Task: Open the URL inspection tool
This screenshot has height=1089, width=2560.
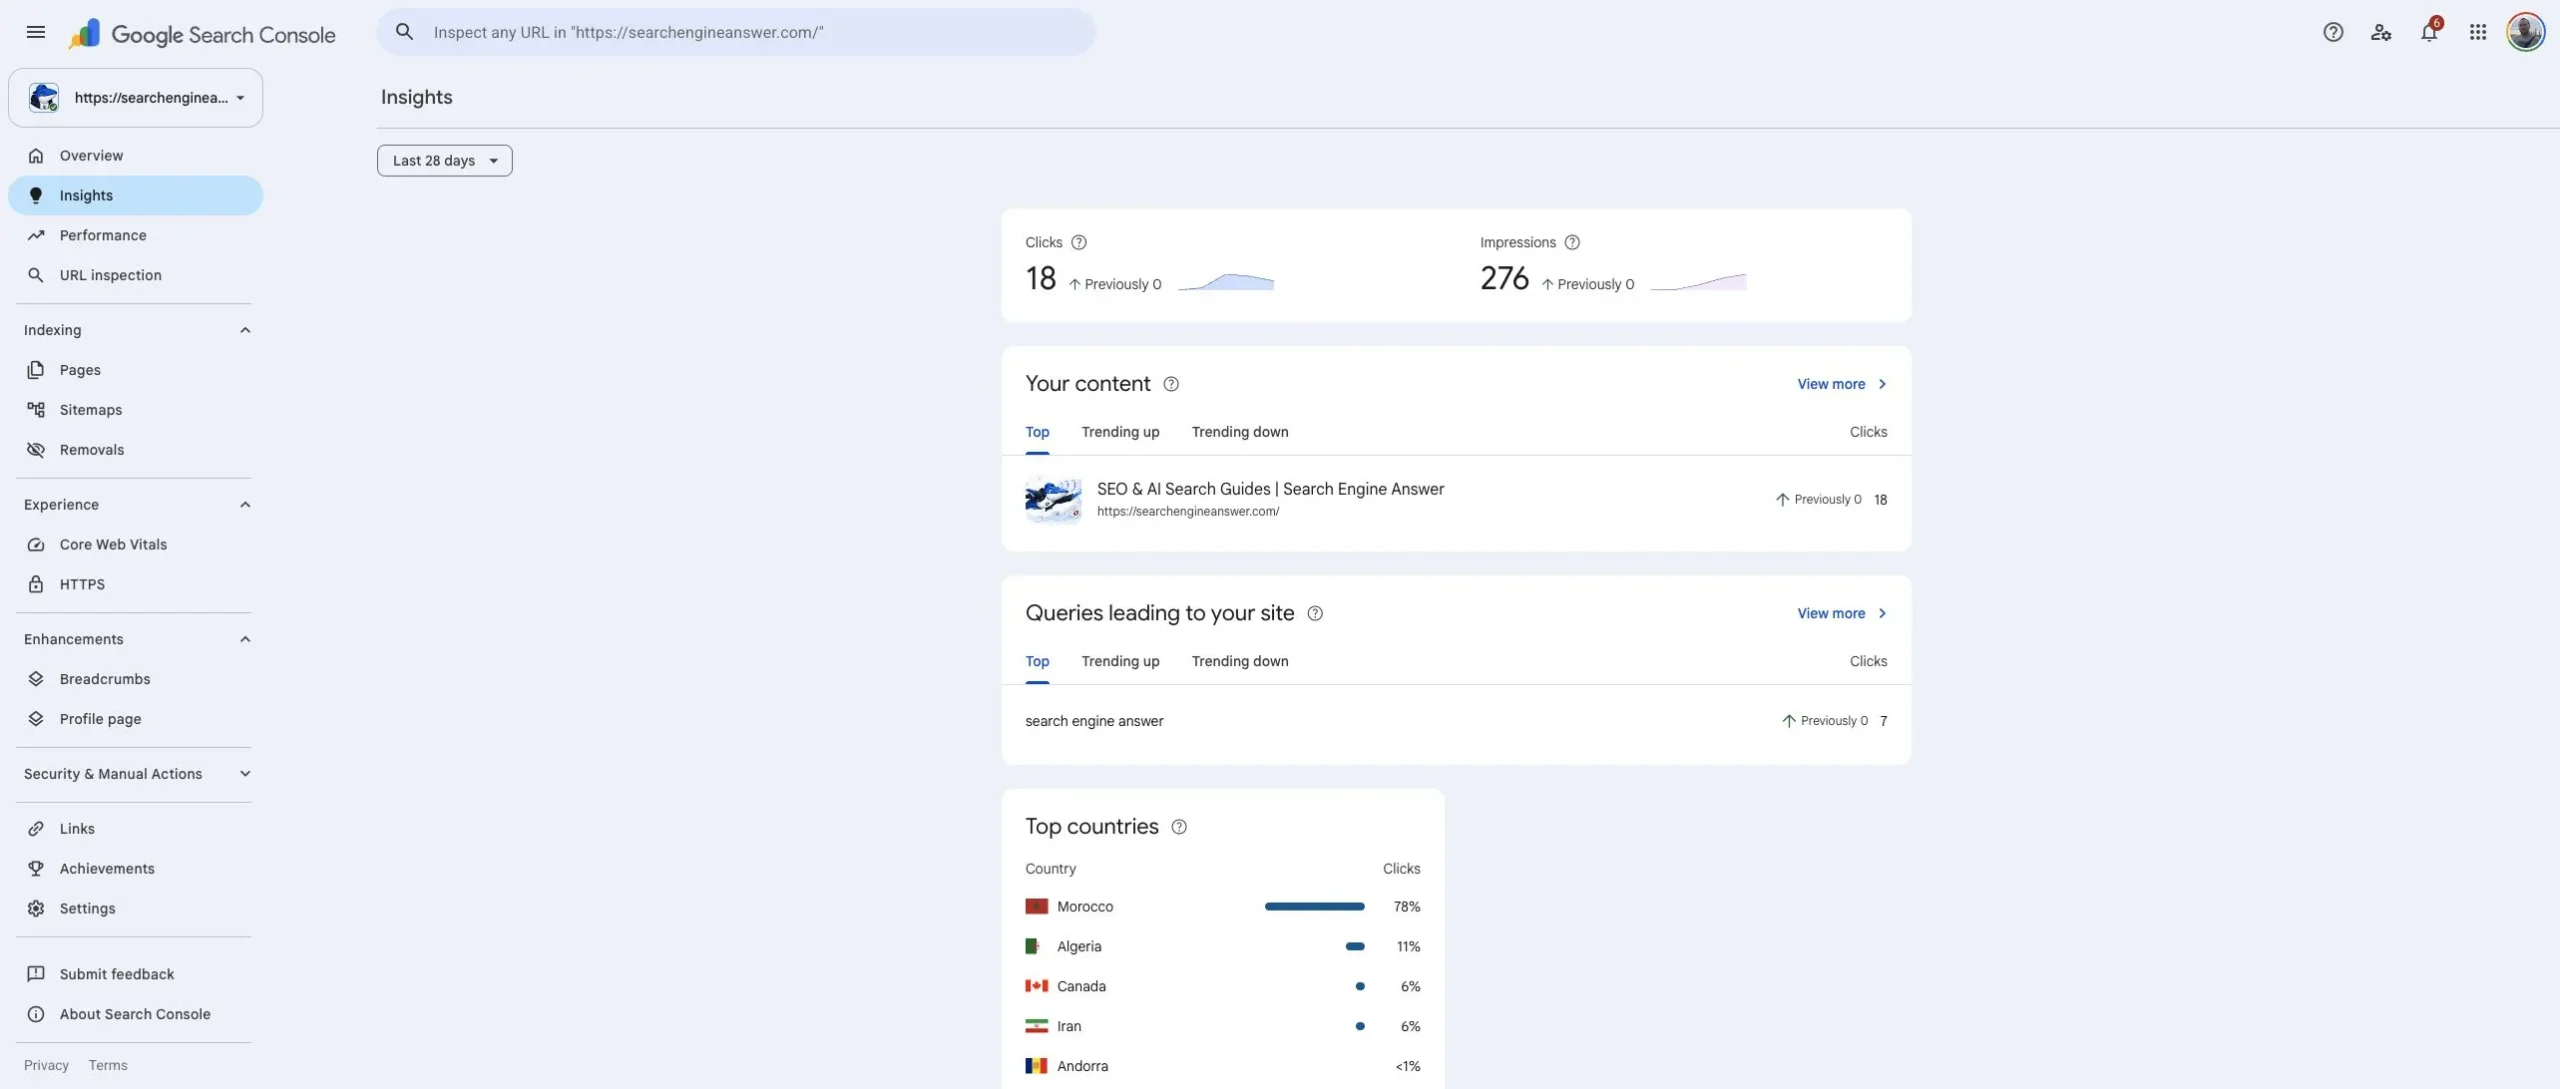Action: pos(135,275)
